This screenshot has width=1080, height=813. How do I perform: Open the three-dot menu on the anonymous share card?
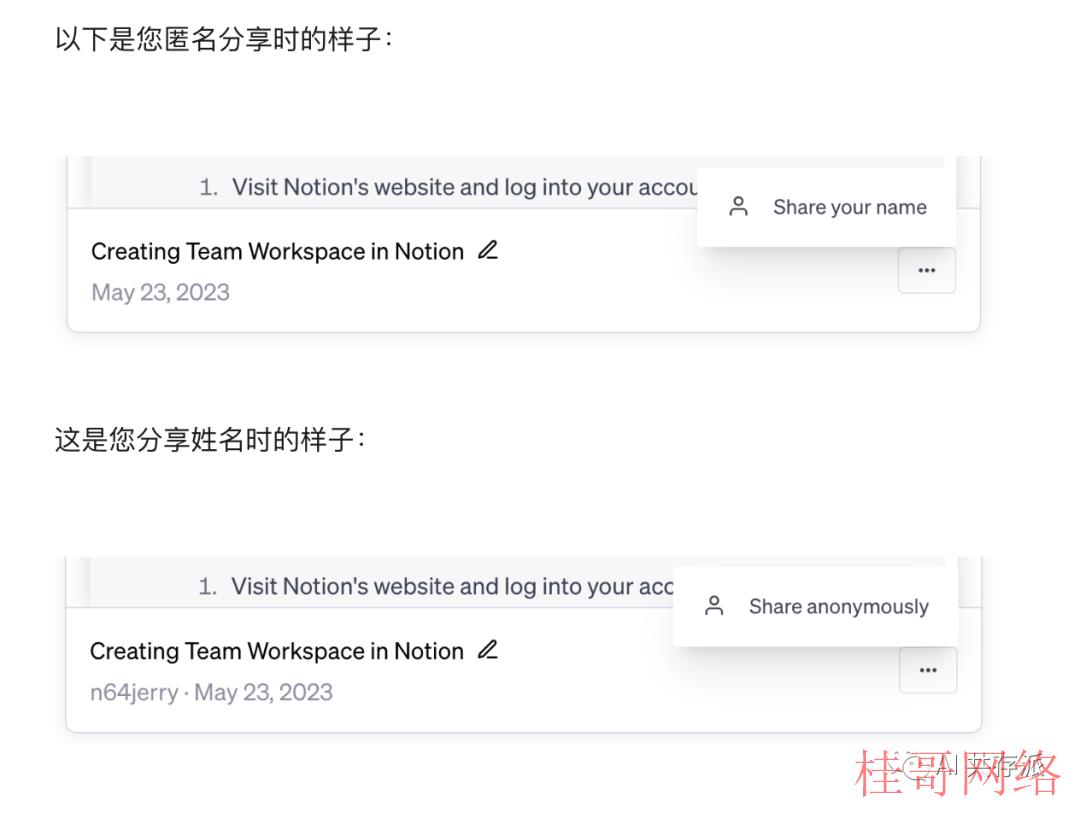pos(926,270)
